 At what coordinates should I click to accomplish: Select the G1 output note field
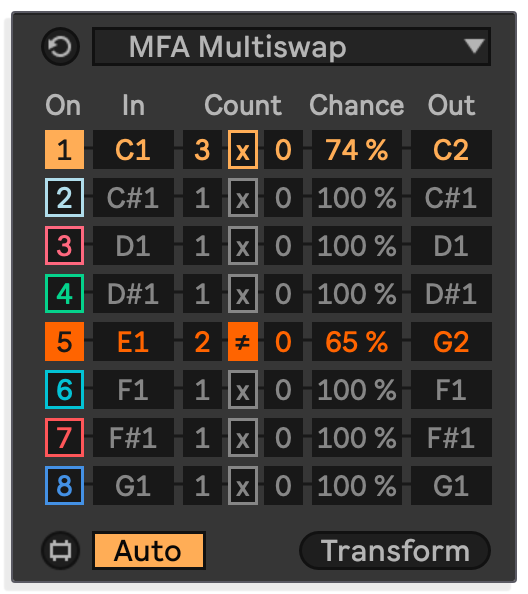(451, 485)
